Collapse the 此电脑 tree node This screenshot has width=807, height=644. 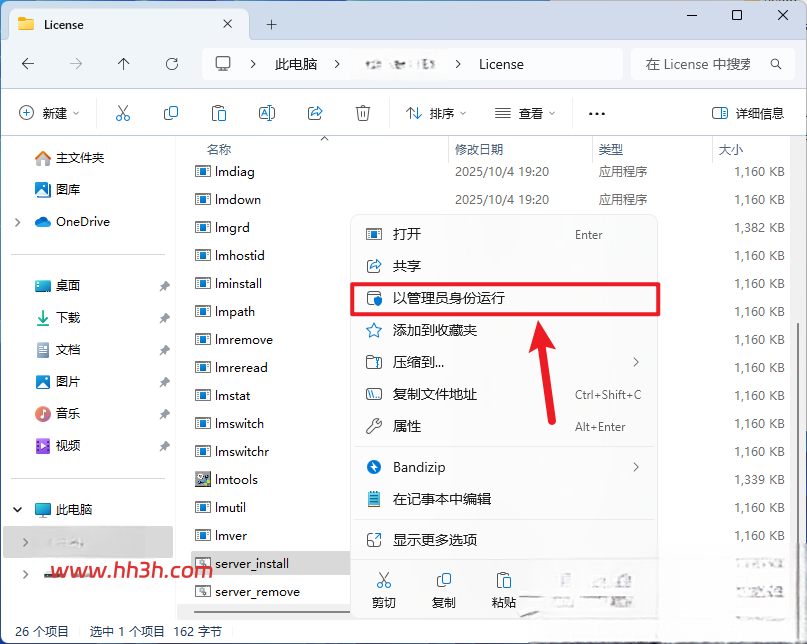17,510
